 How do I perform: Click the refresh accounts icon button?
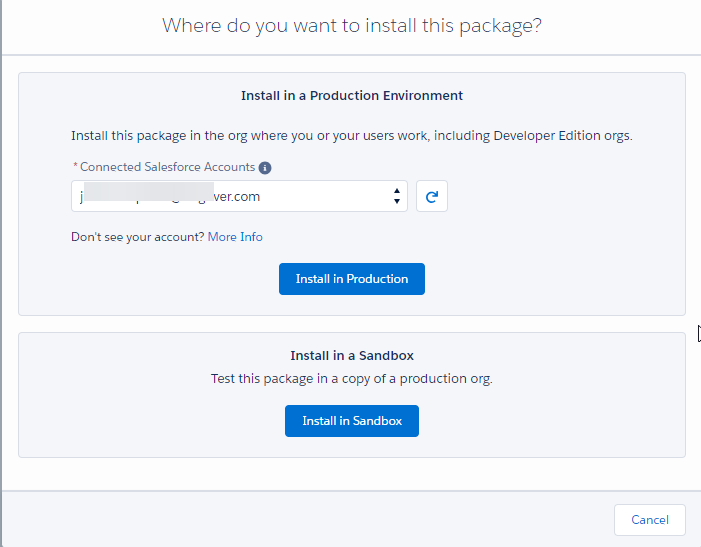pyautogui.click(x=431, y=196)
